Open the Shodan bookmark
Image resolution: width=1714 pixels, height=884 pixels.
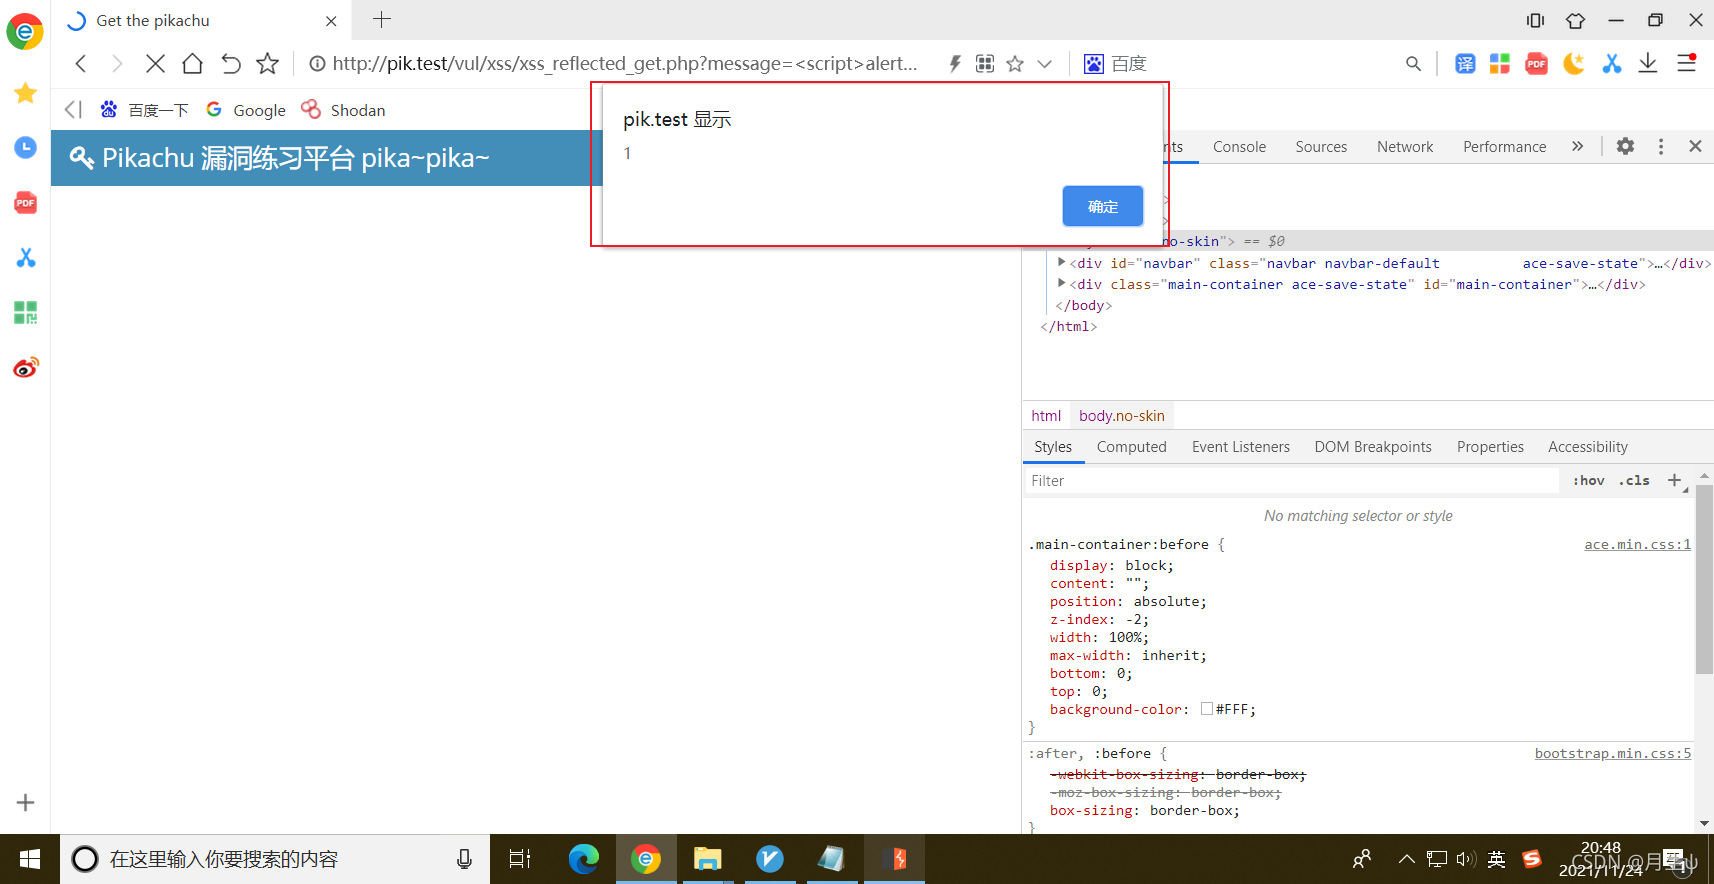343,110
